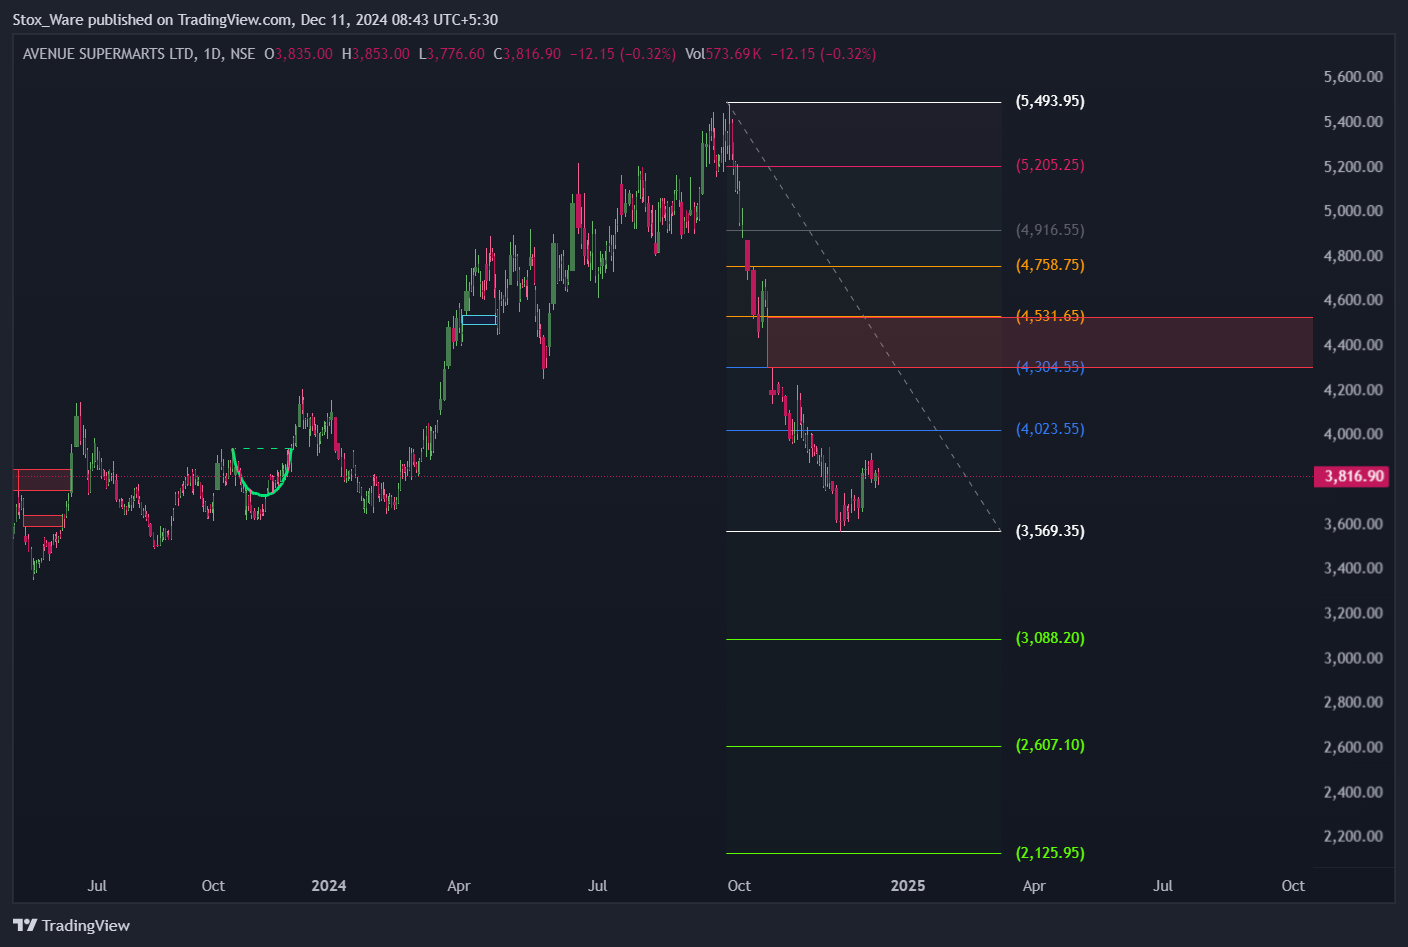The width and height of the screenshot is (1408, 947).
Task: Click 5,200.00 on the price axis
Action: pyautogui.click(x=1353, y=167)
